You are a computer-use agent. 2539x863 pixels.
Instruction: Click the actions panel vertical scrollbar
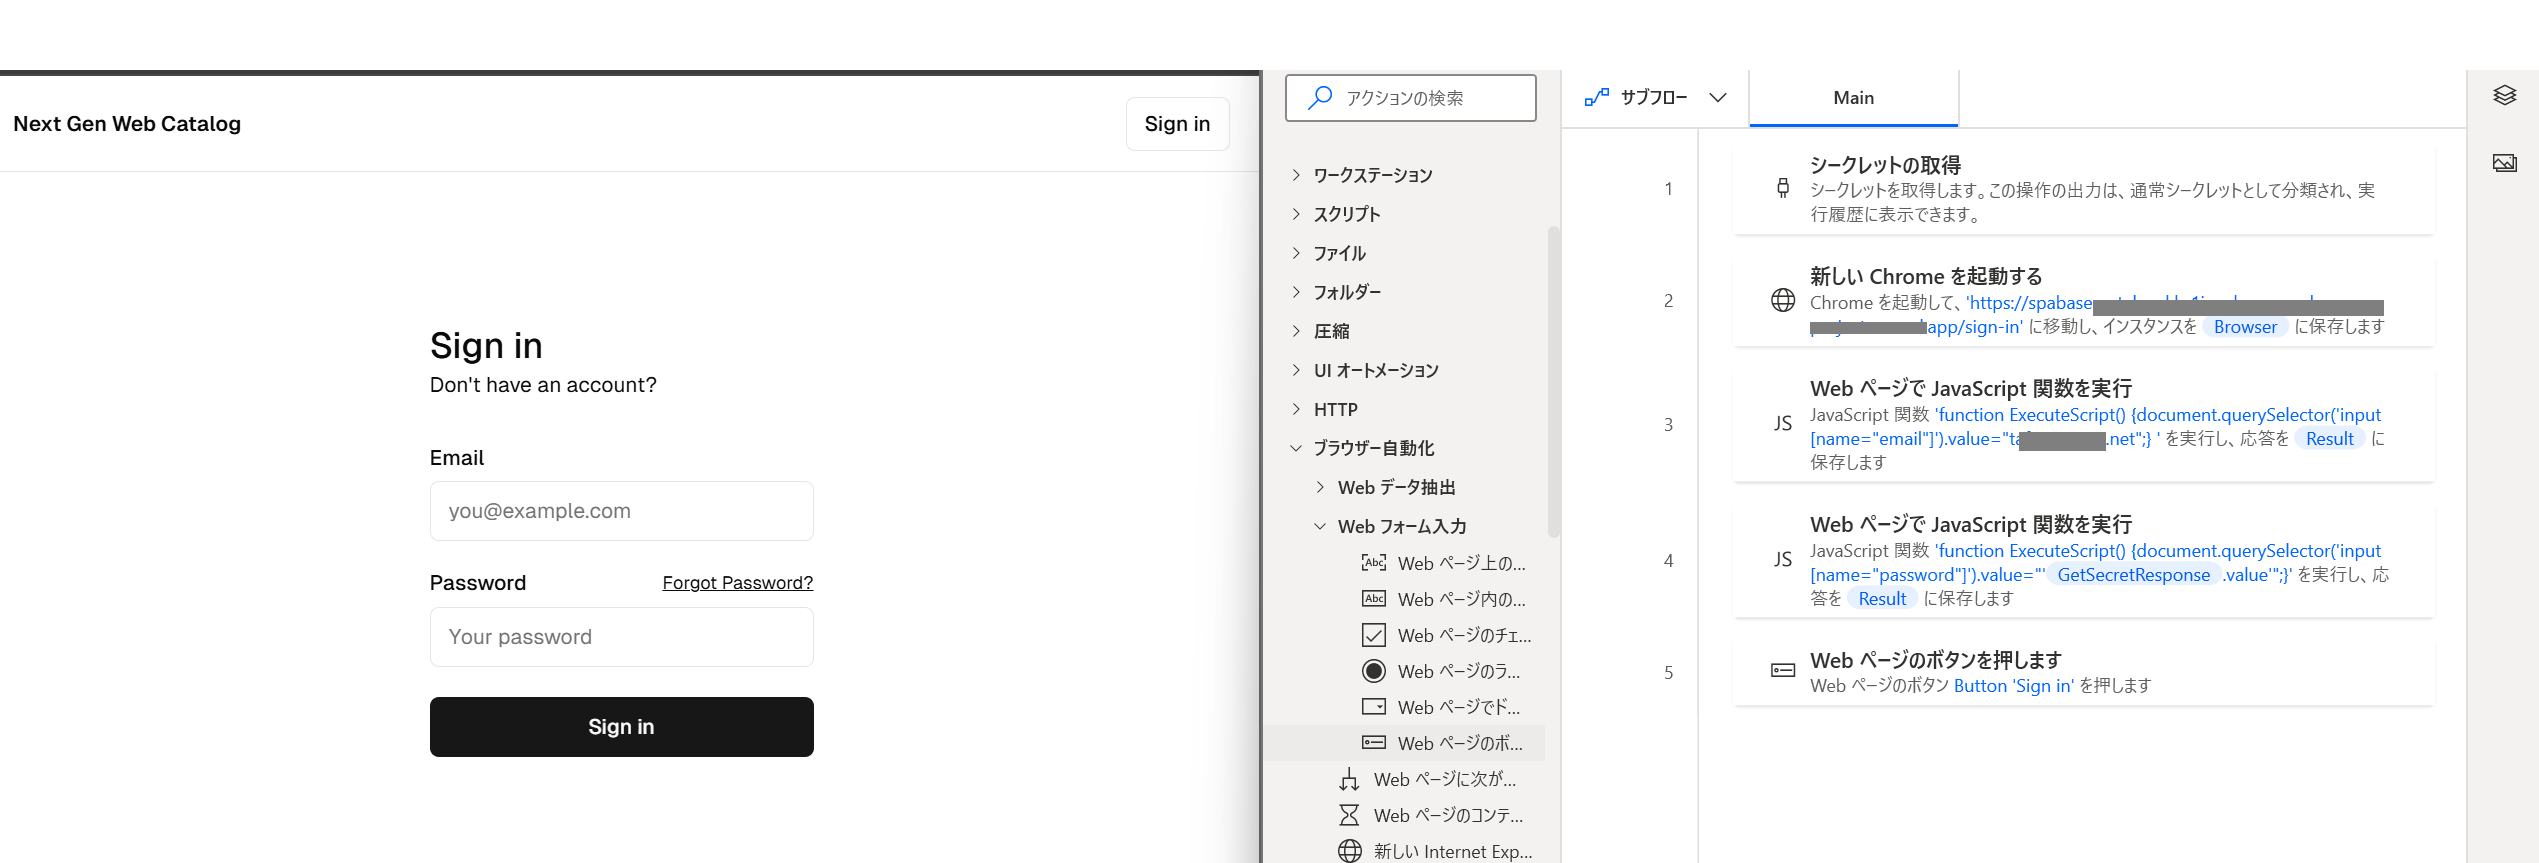point(1553,381)
